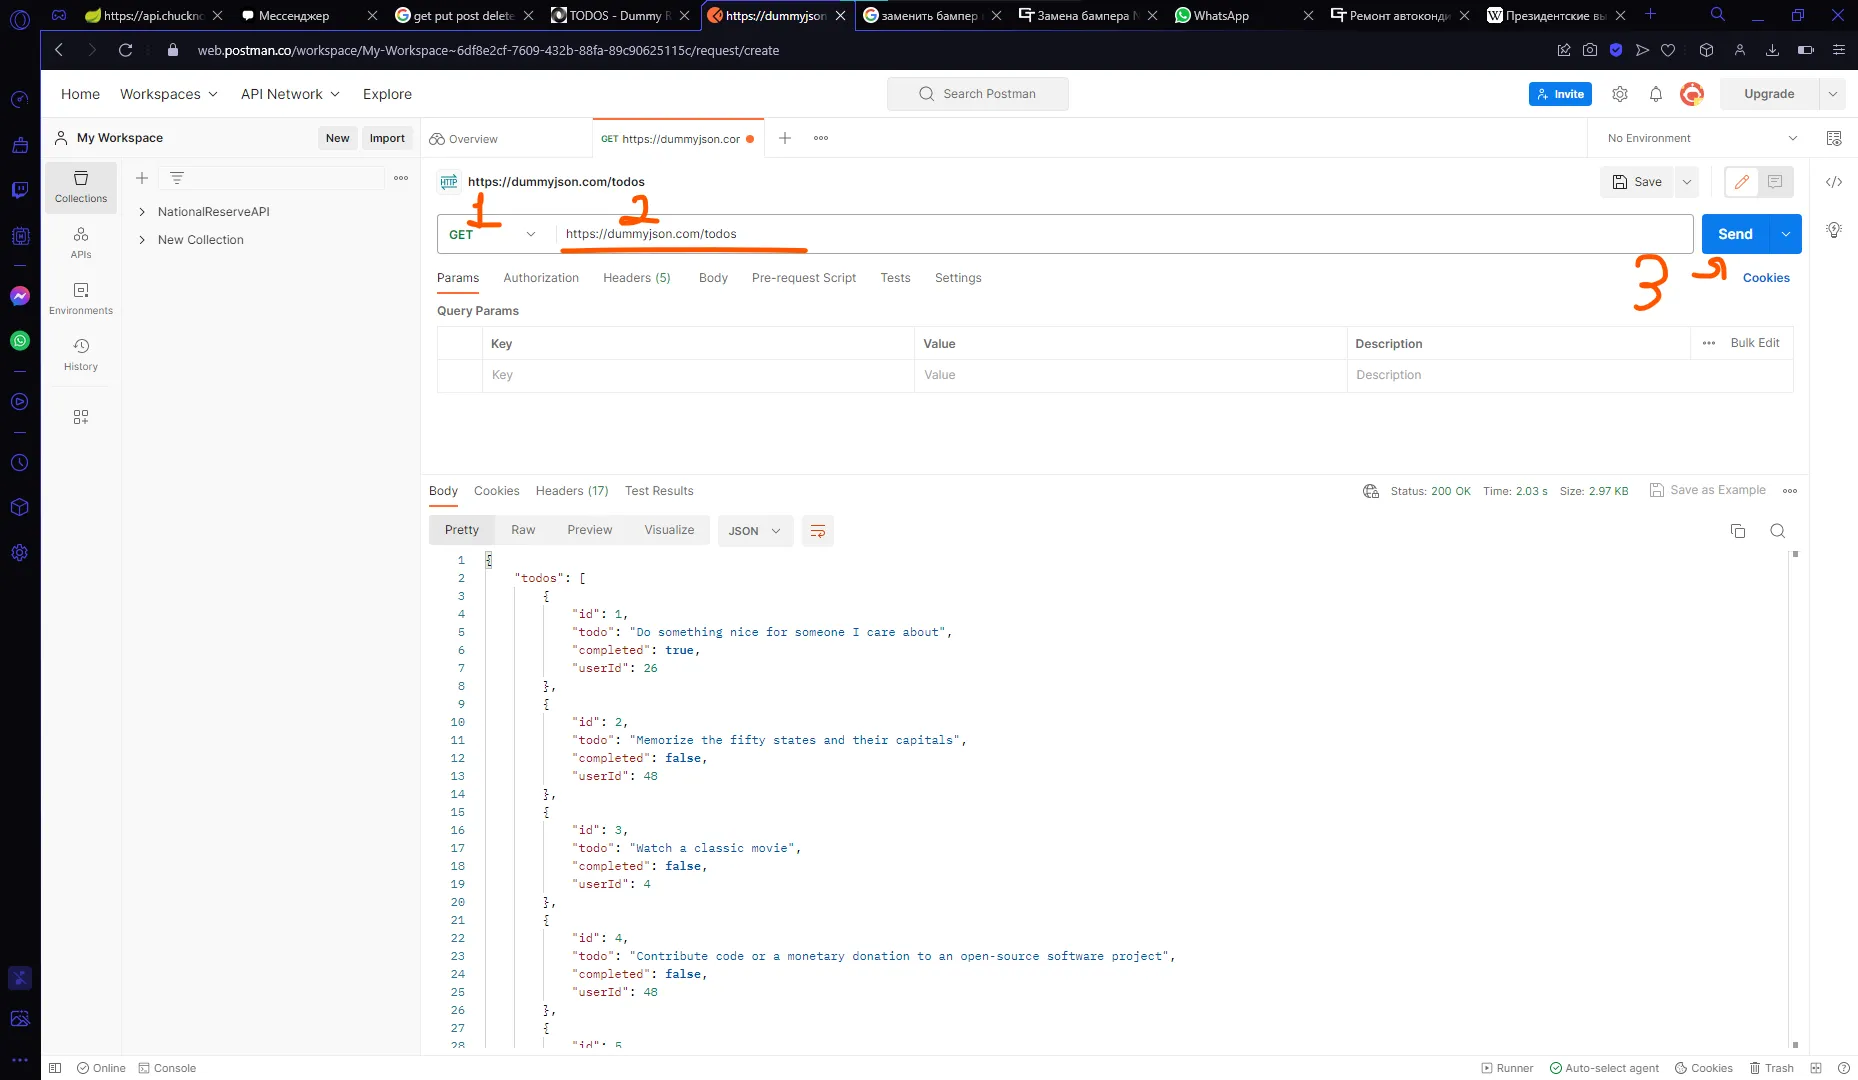Open the notifications bell
1858x1080 pixels.
pyautogui.click(x=1656, y=94)
